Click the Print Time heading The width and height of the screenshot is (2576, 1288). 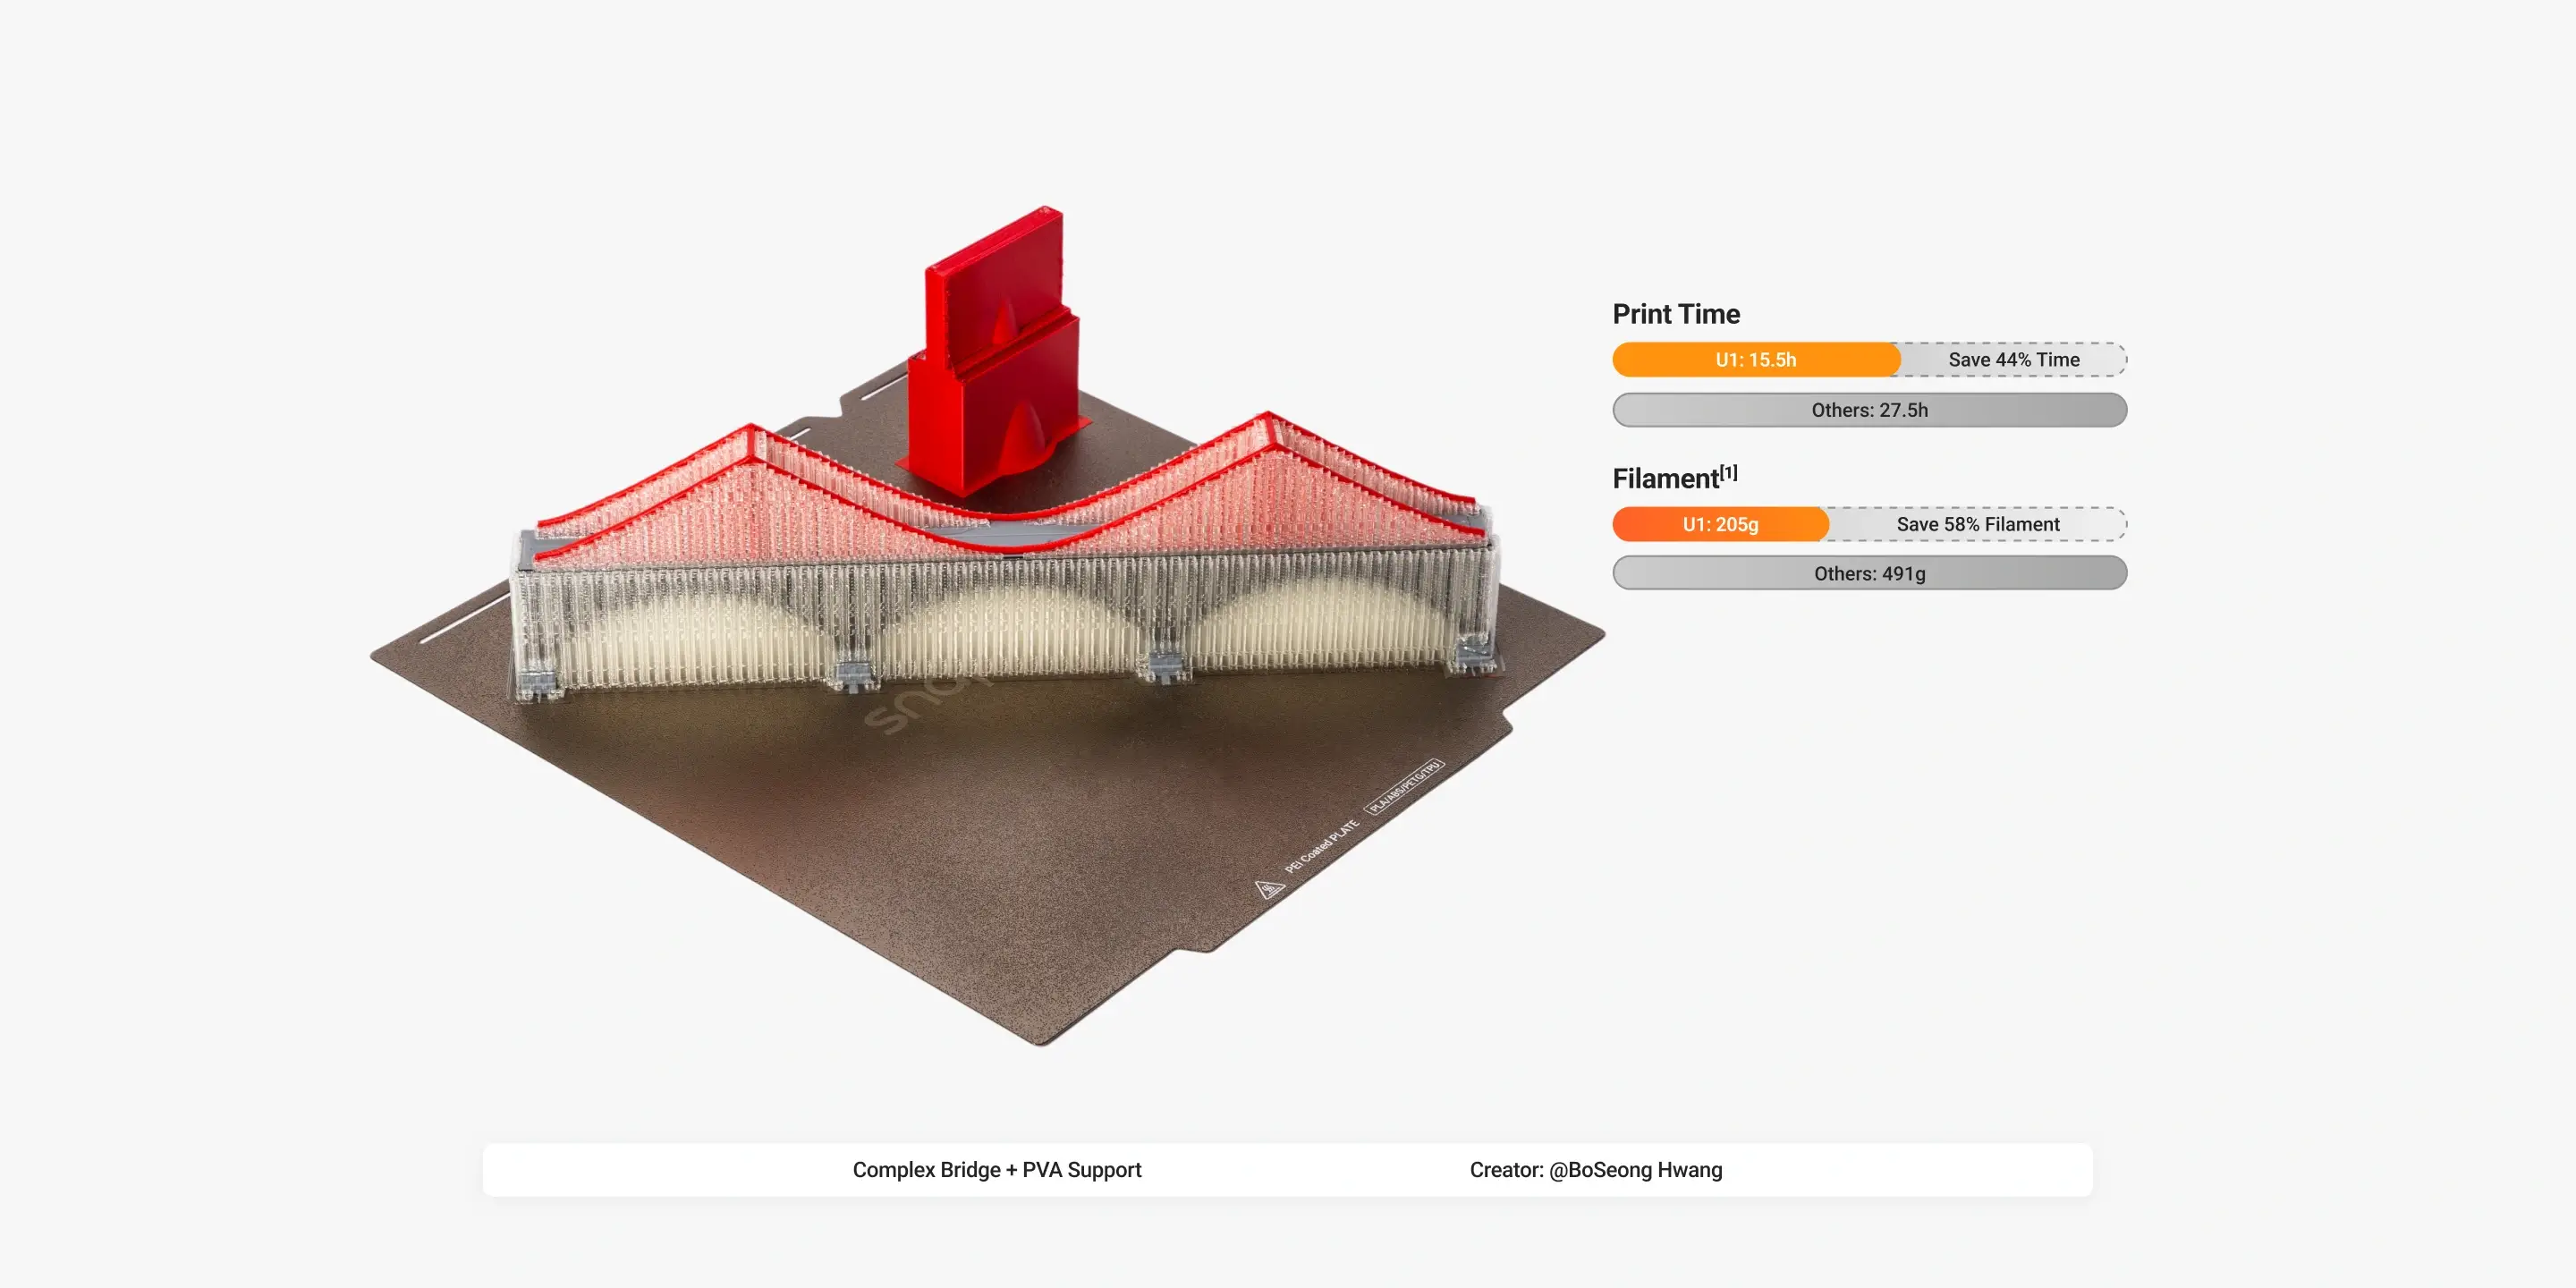[x=1676, y=314]
